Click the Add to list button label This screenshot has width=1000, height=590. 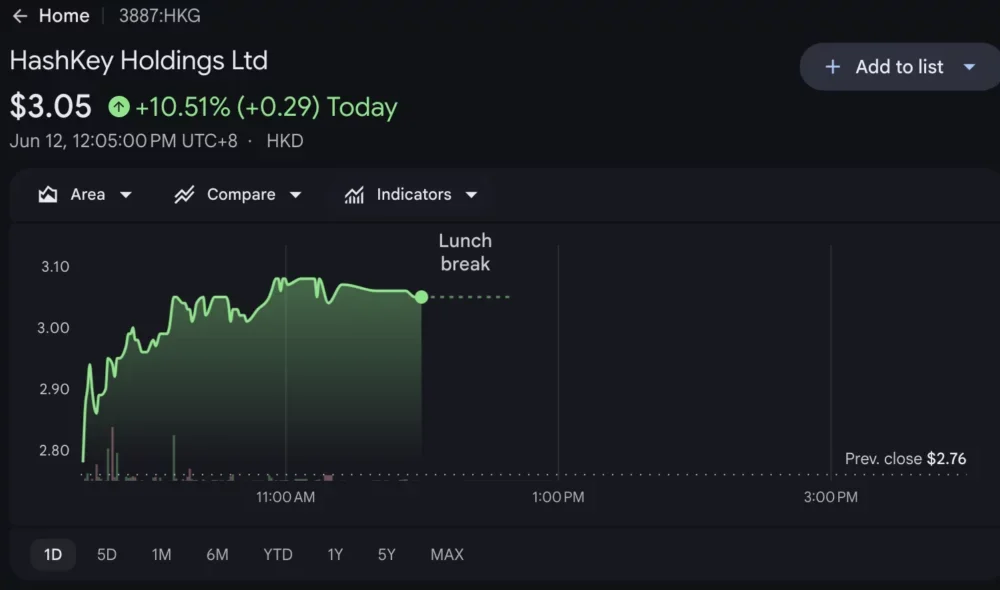[x=899, y=67]
